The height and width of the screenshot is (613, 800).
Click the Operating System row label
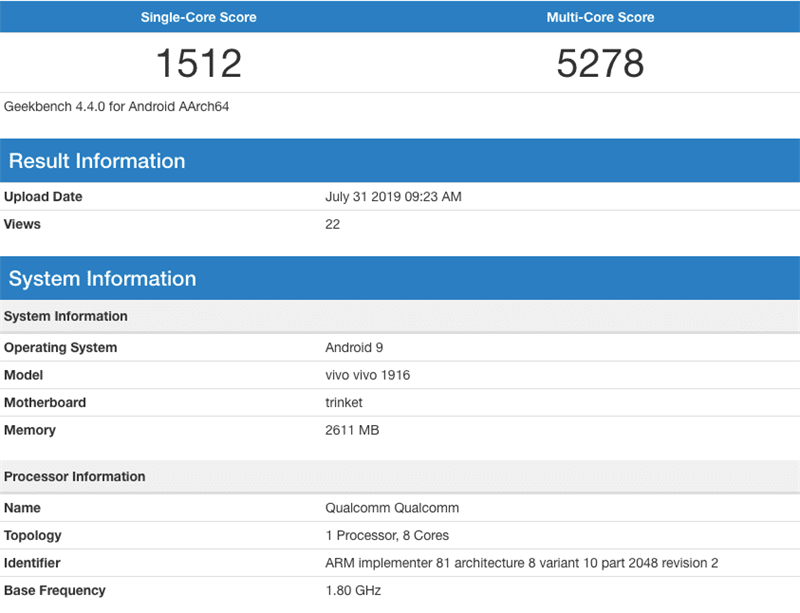click(60, 348)
